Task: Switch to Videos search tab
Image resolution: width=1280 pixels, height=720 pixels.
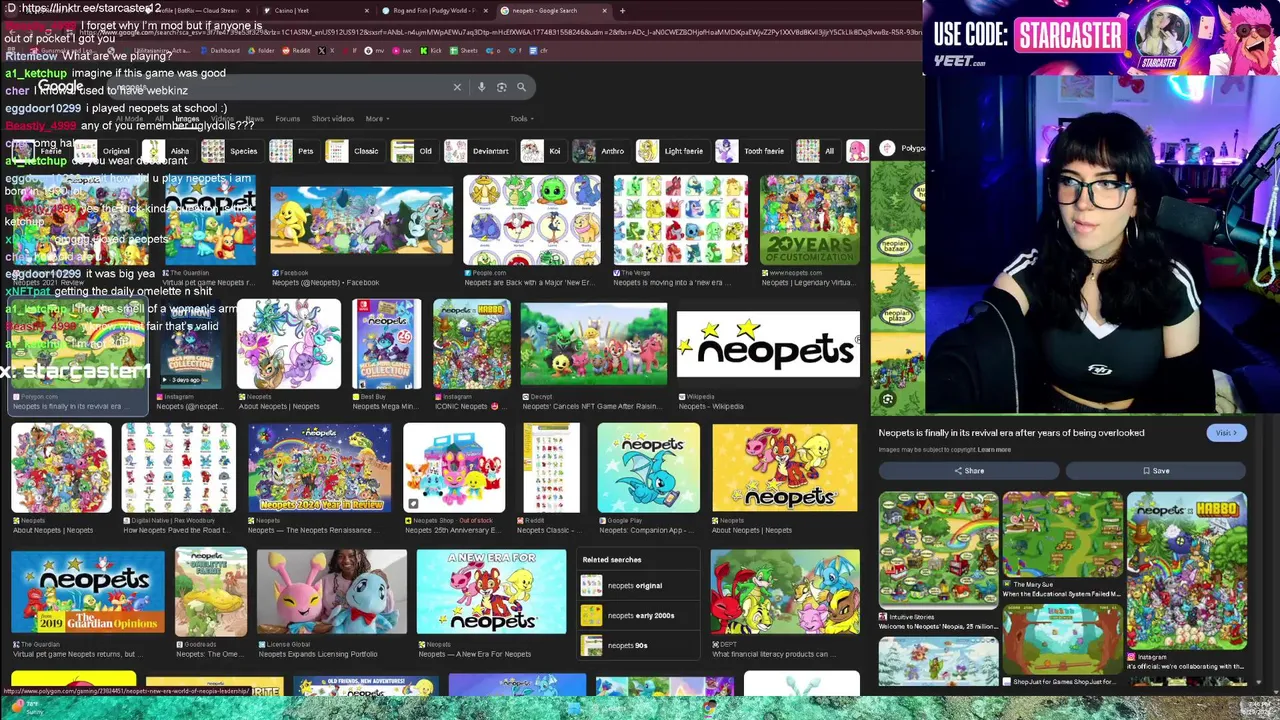Action: (x=222, y=119)
